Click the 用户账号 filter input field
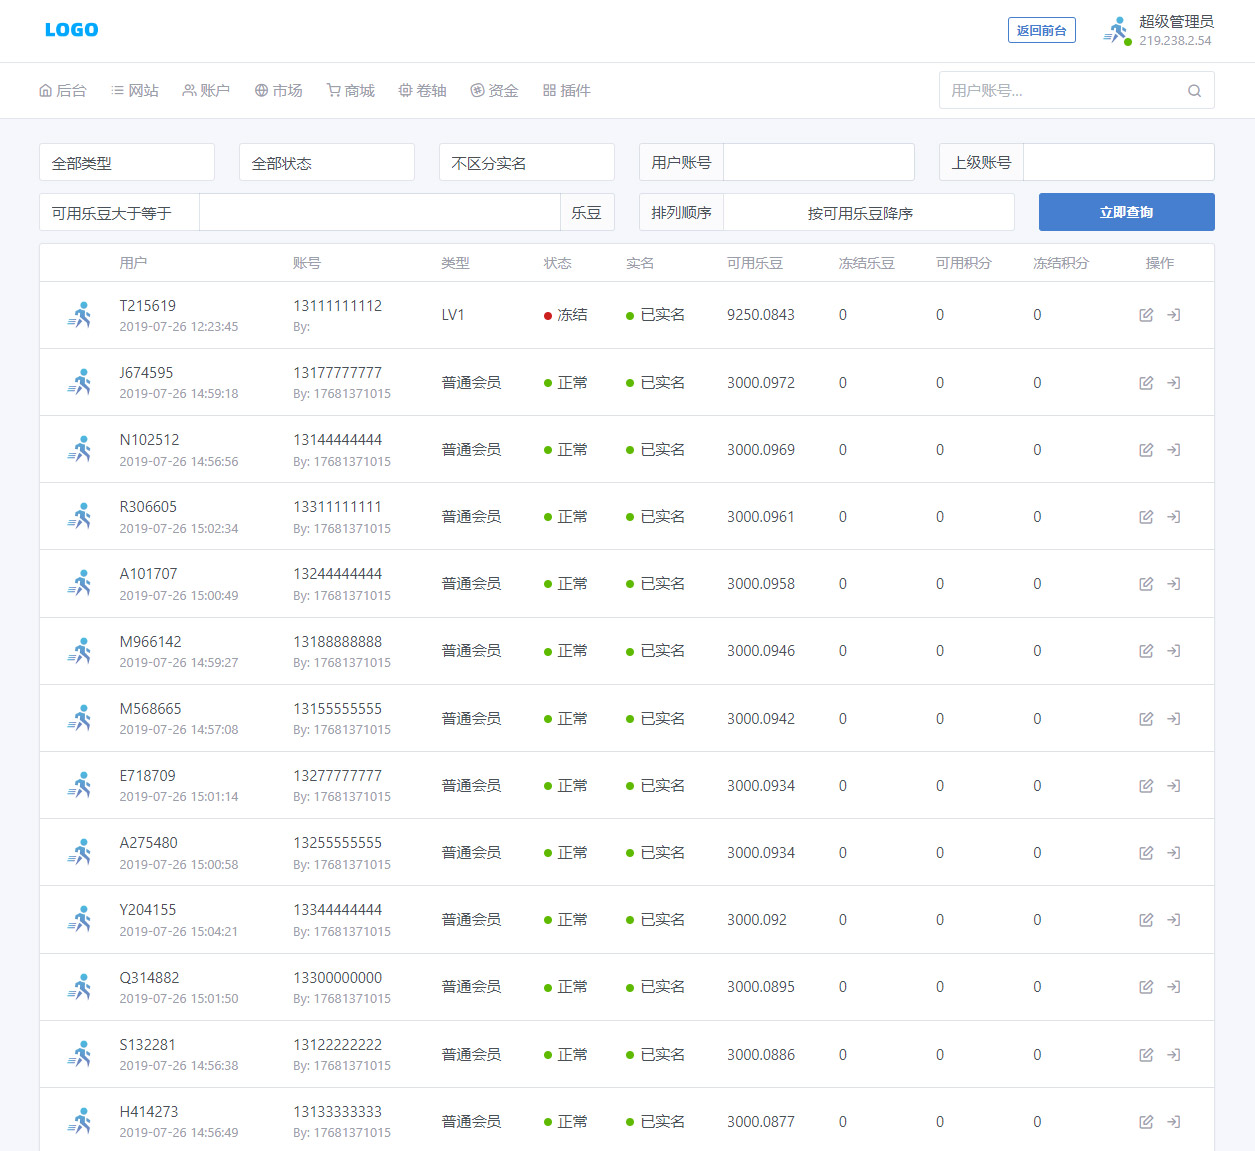Image resolution: width=1255 pixels, height=1151 pixels. coord(819,162)
